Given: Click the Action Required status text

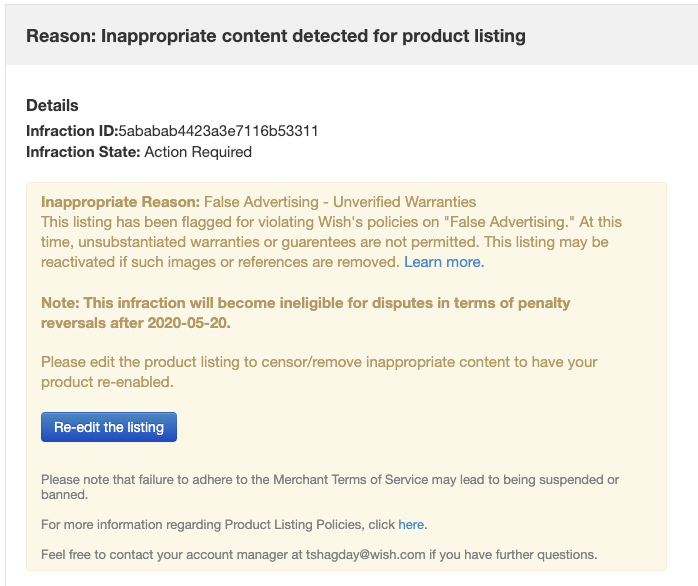Looking at the screenshot, I should 198,152.
